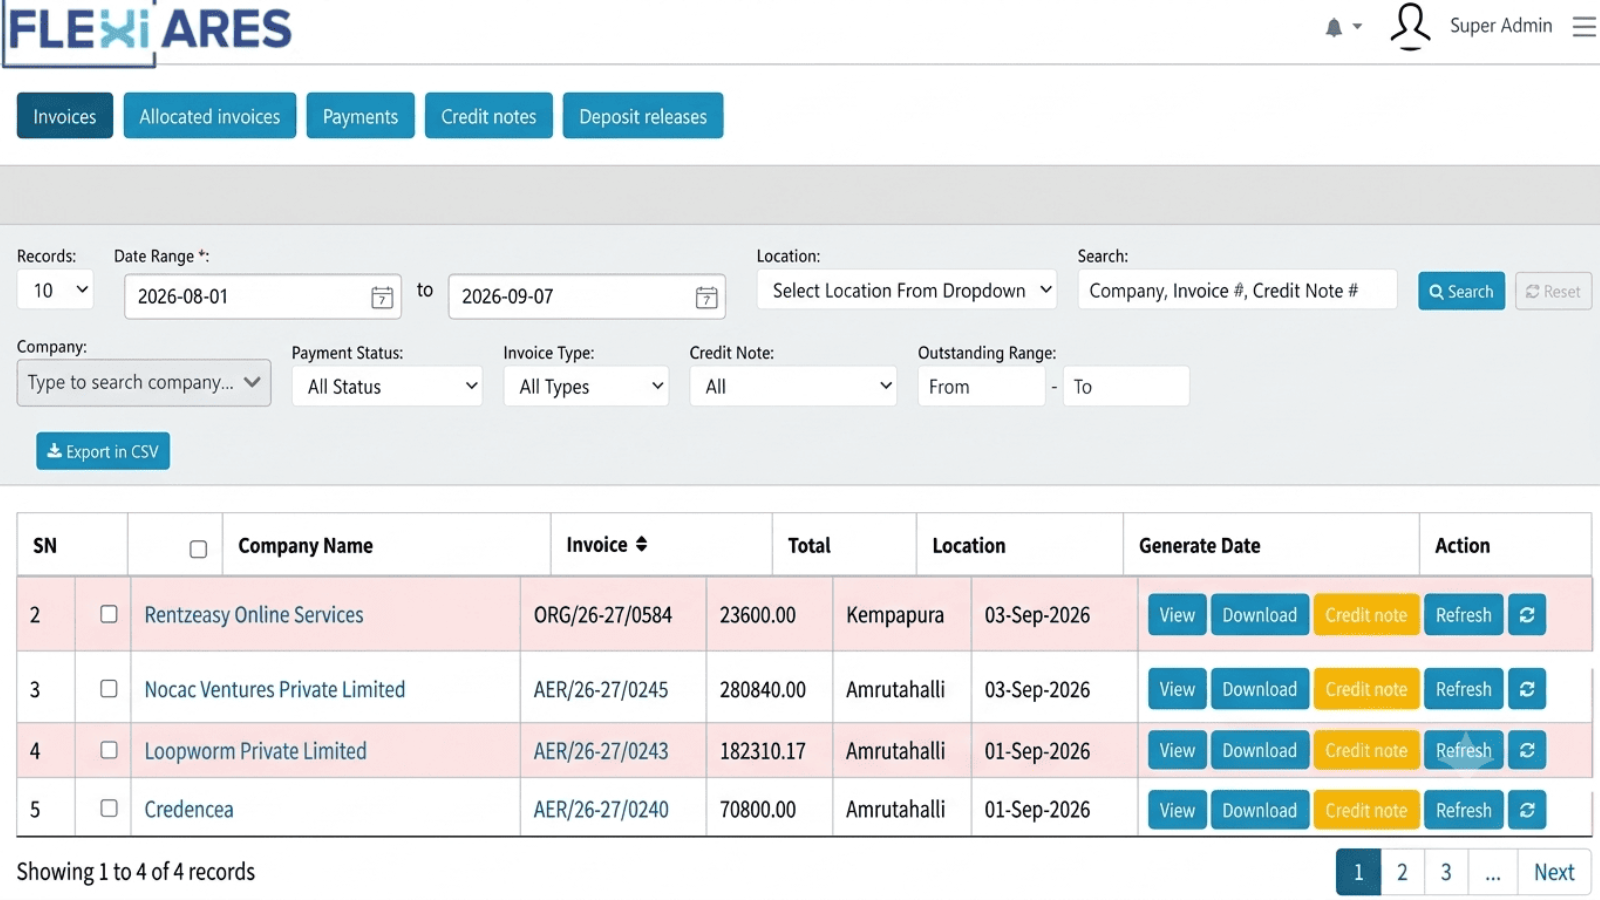Toggle the select-all checkbox in table header

(x=198, y=549)
